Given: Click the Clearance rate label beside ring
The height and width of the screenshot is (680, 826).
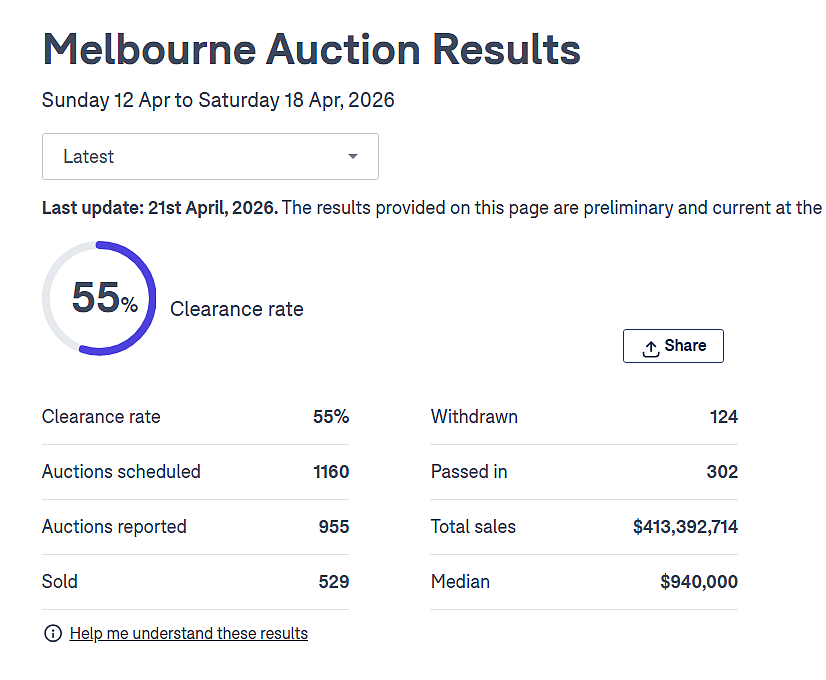Looking at the screenshot, I should pos(237,309).
